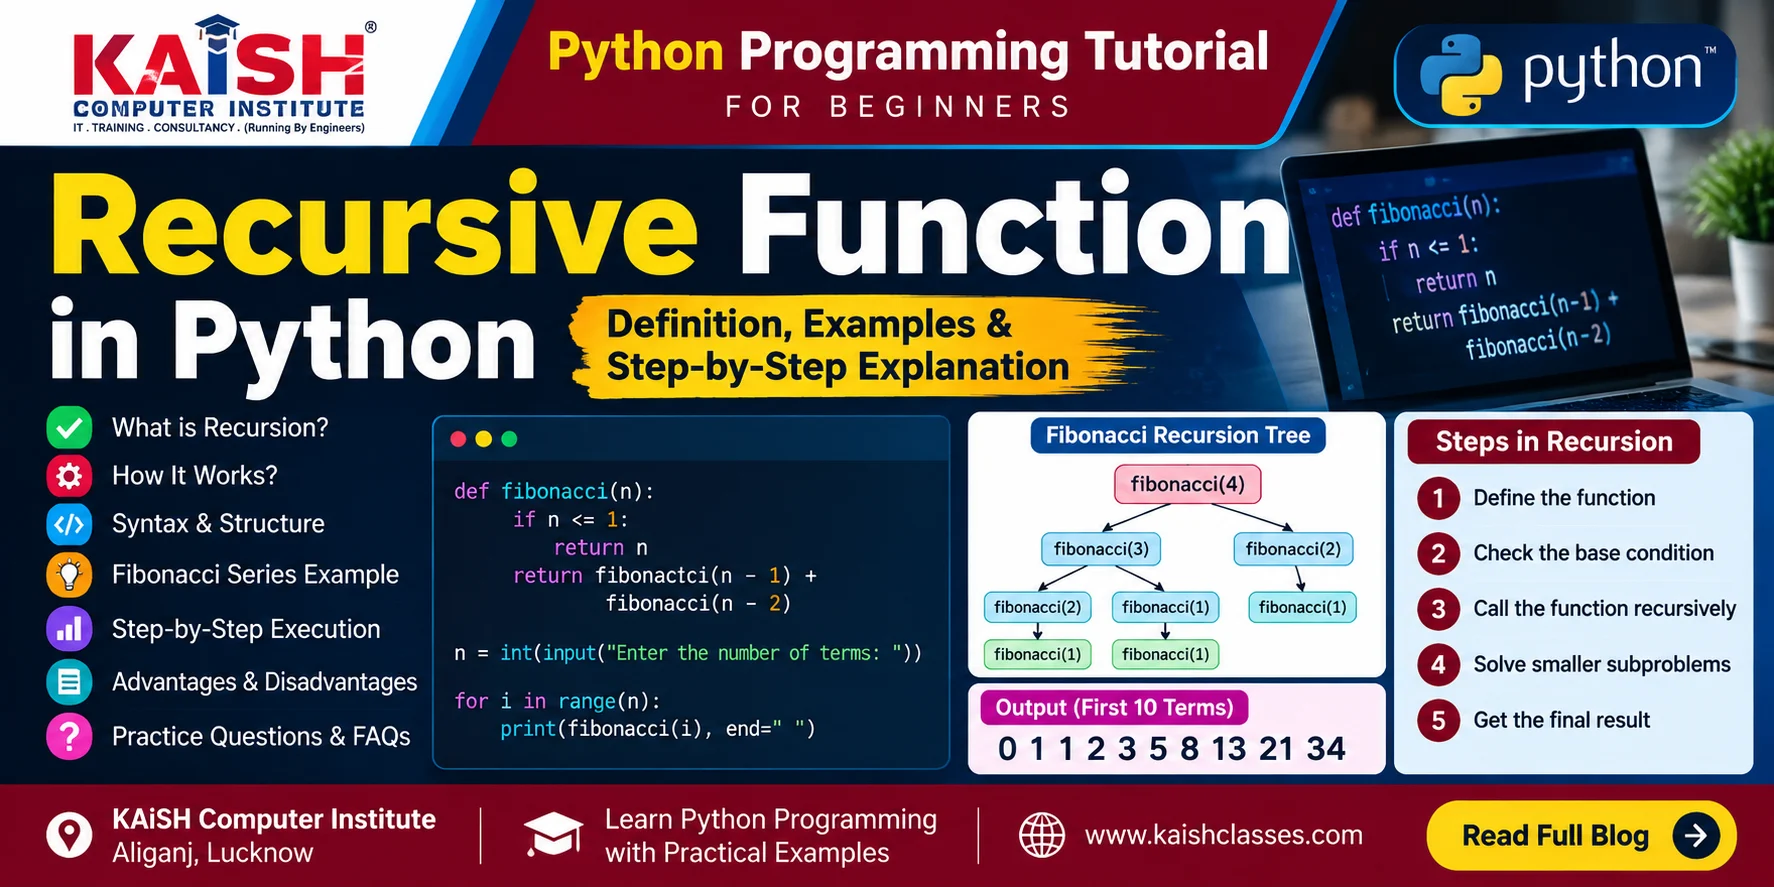This screenshot has height=887, width=1774.
Task: Click the Fibonacci Recursion Tree header
Action: (1178, 436)
